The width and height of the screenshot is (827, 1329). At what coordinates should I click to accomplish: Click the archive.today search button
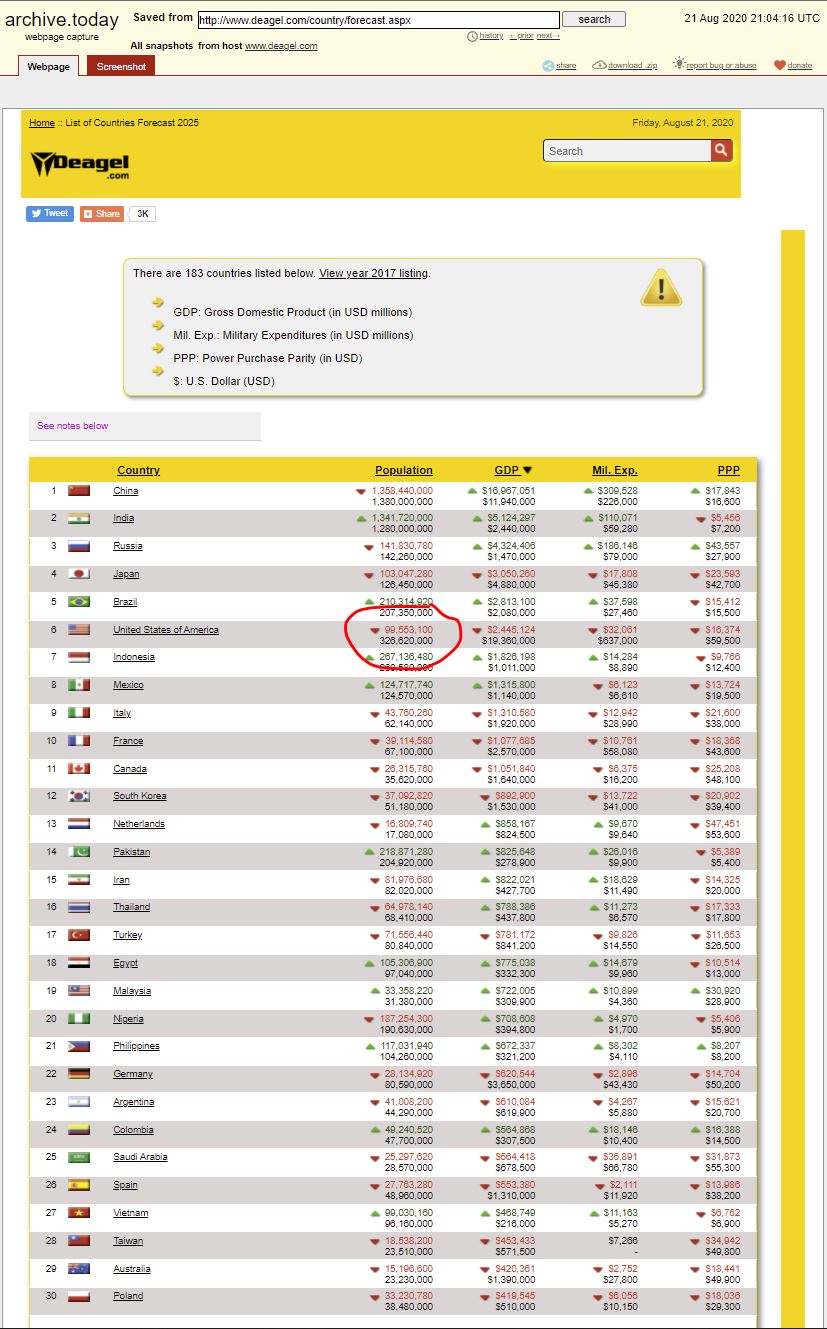click(594, 19)
